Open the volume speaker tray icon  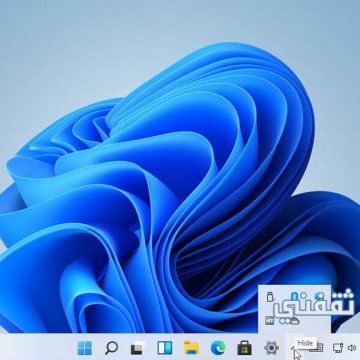point(352,348)
